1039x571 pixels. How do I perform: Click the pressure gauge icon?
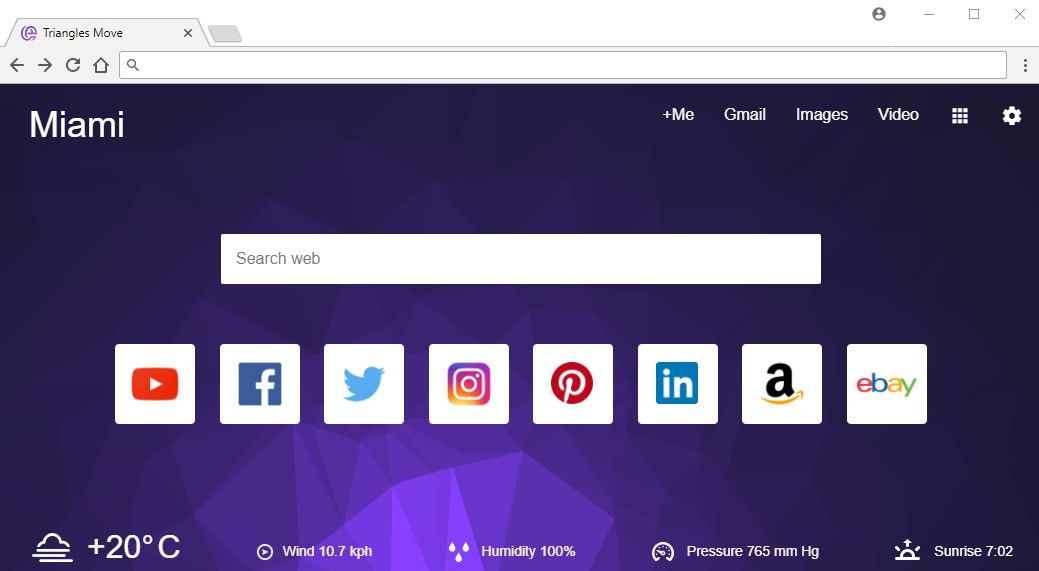click(x=663, y=551)
